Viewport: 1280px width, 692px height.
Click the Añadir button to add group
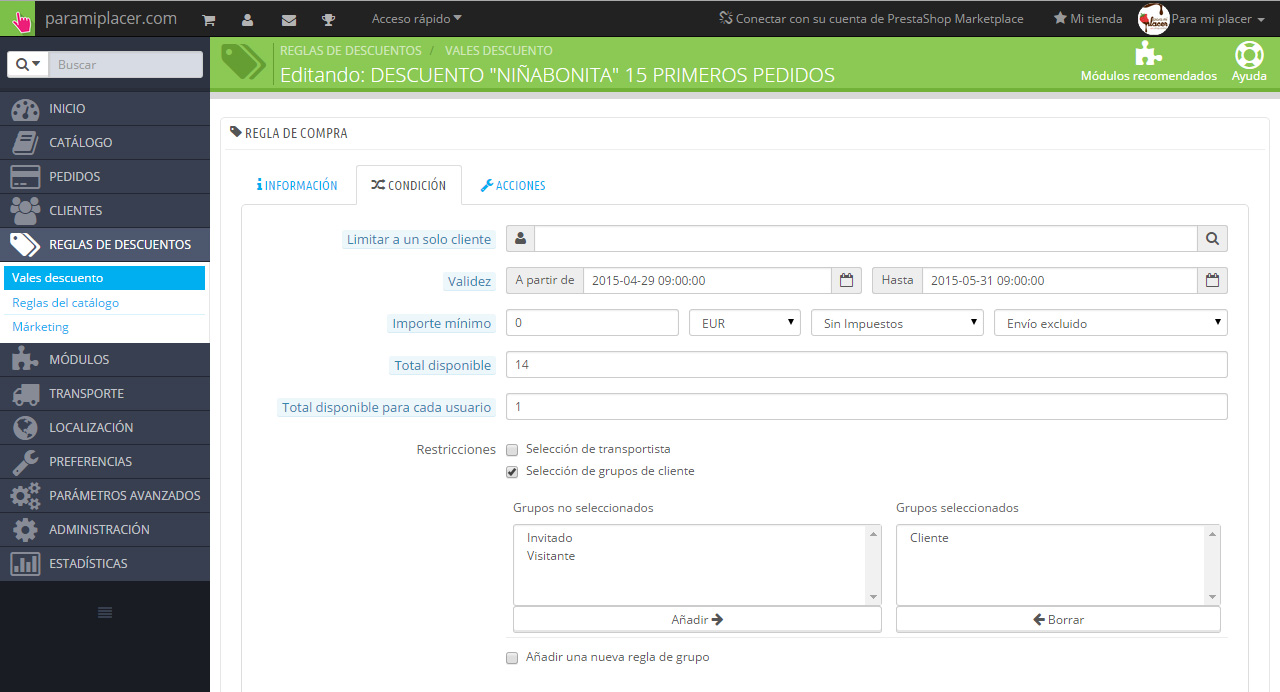tap(697, 620)
